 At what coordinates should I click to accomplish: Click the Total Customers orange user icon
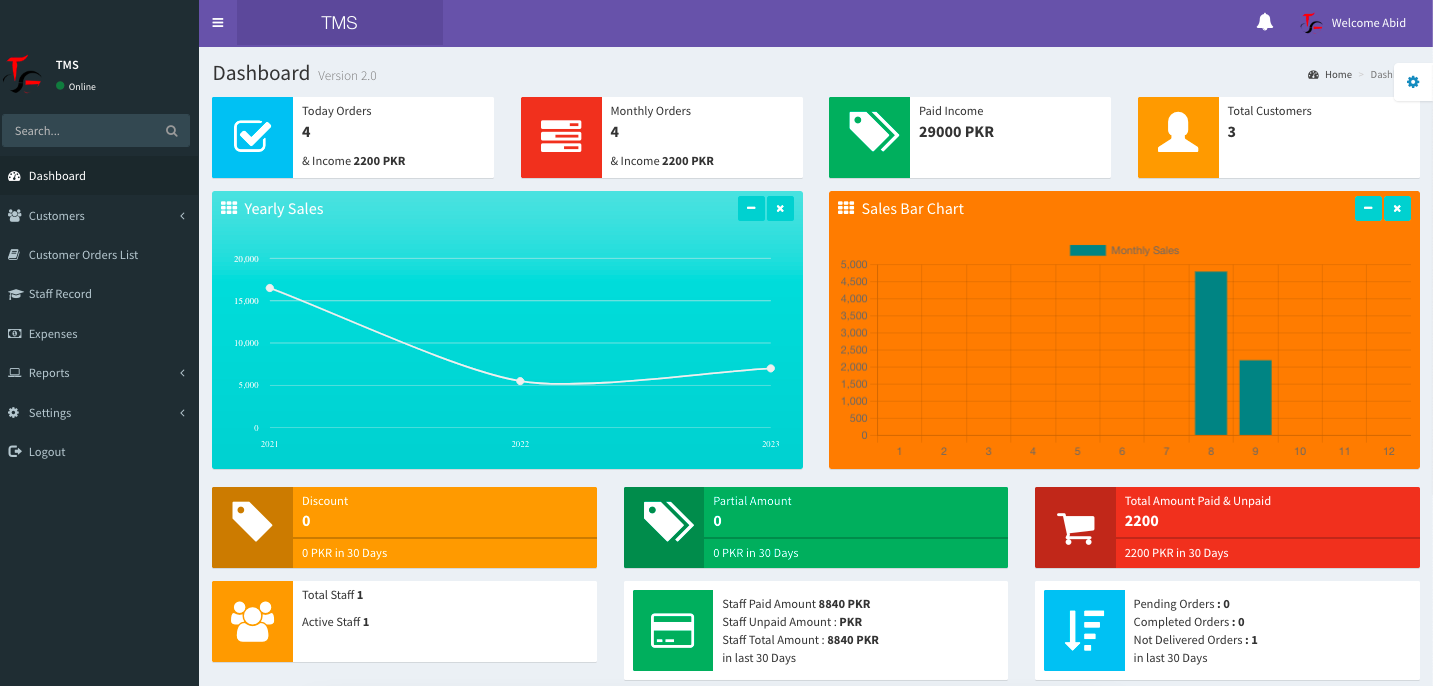(1178, 137)
